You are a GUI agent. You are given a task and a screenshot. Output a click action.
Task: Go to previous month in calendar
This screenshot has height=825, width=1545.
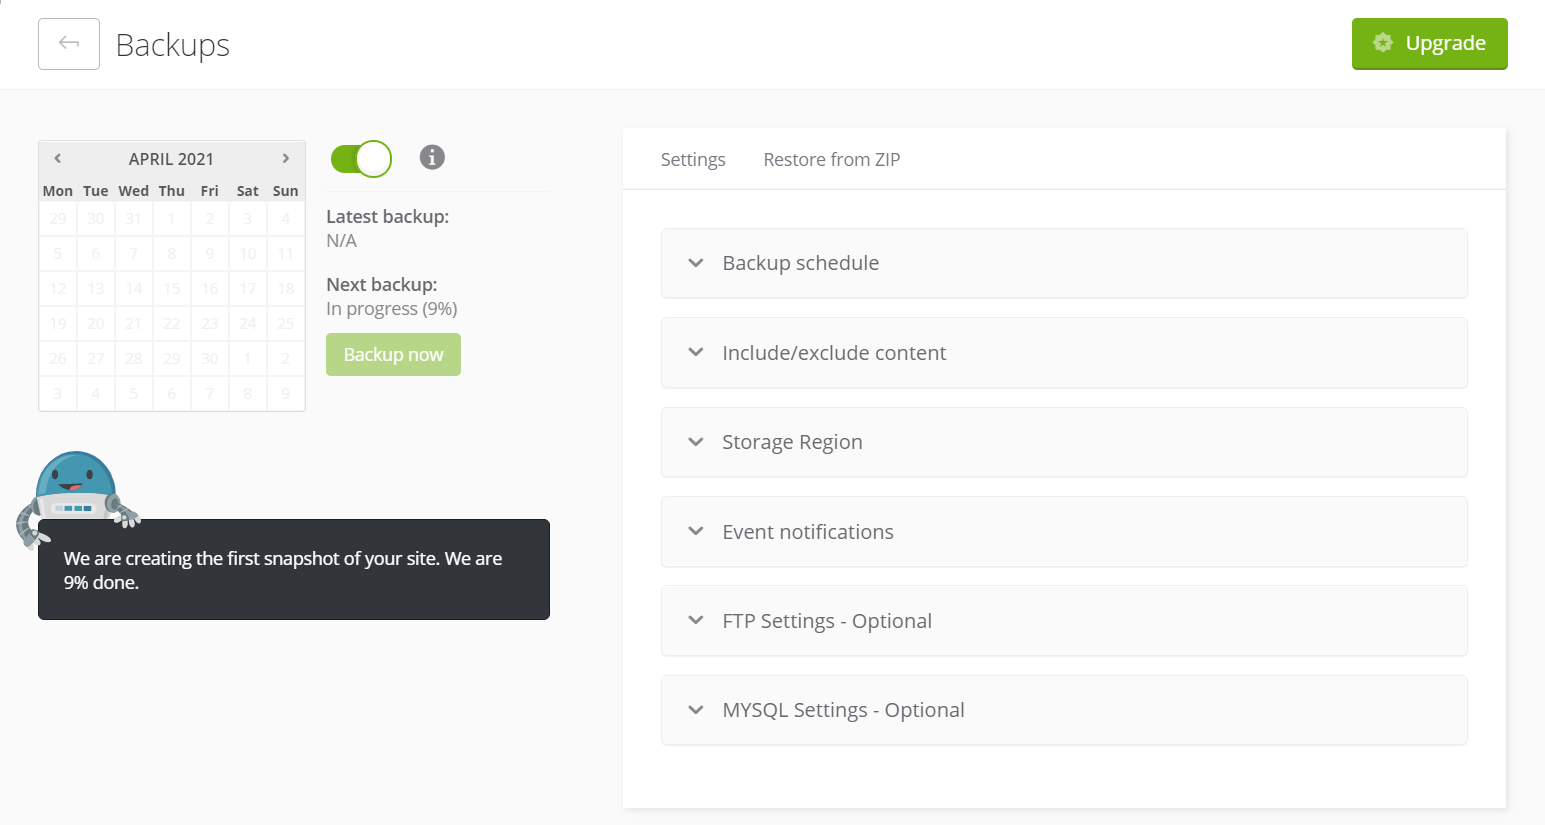(58, 158)
